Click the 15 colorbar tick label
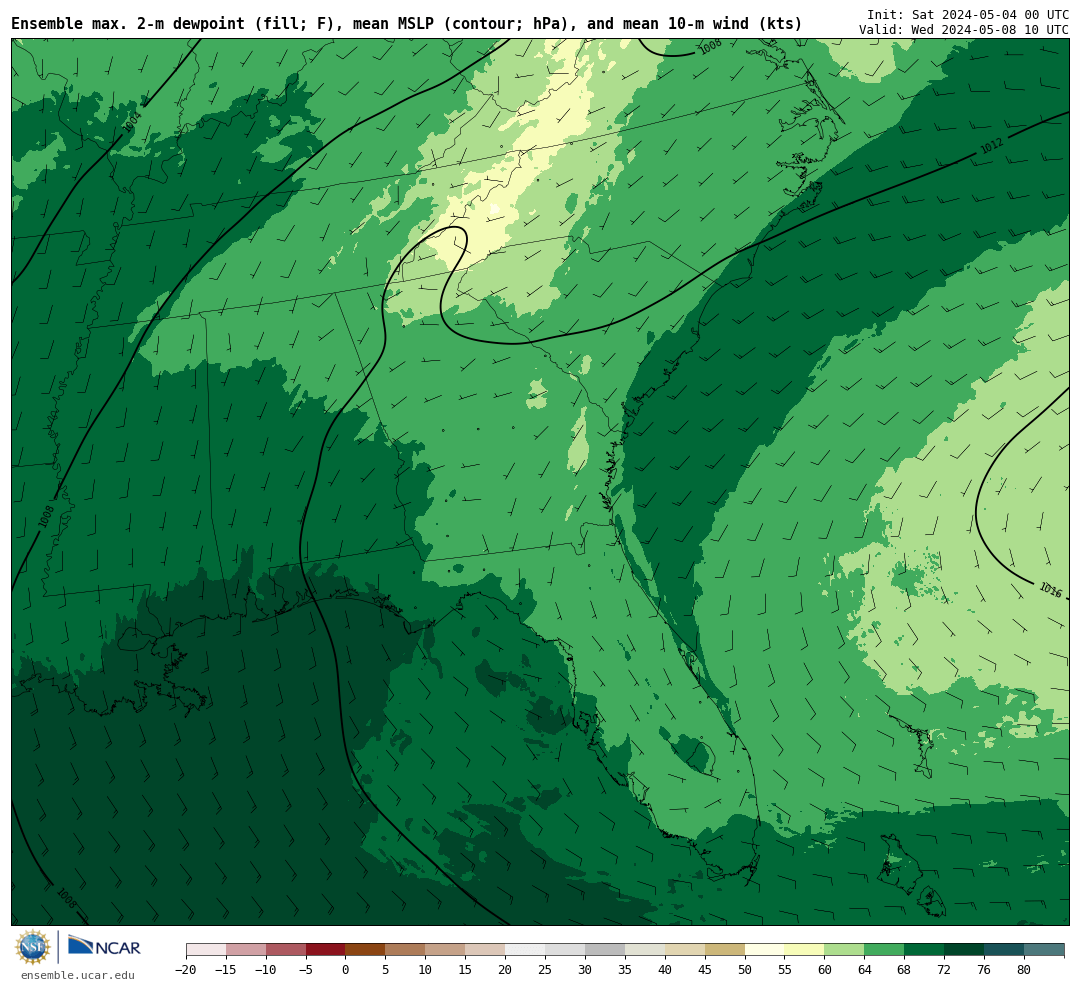This screenshot has width=1080, height=988. [466, 969]
